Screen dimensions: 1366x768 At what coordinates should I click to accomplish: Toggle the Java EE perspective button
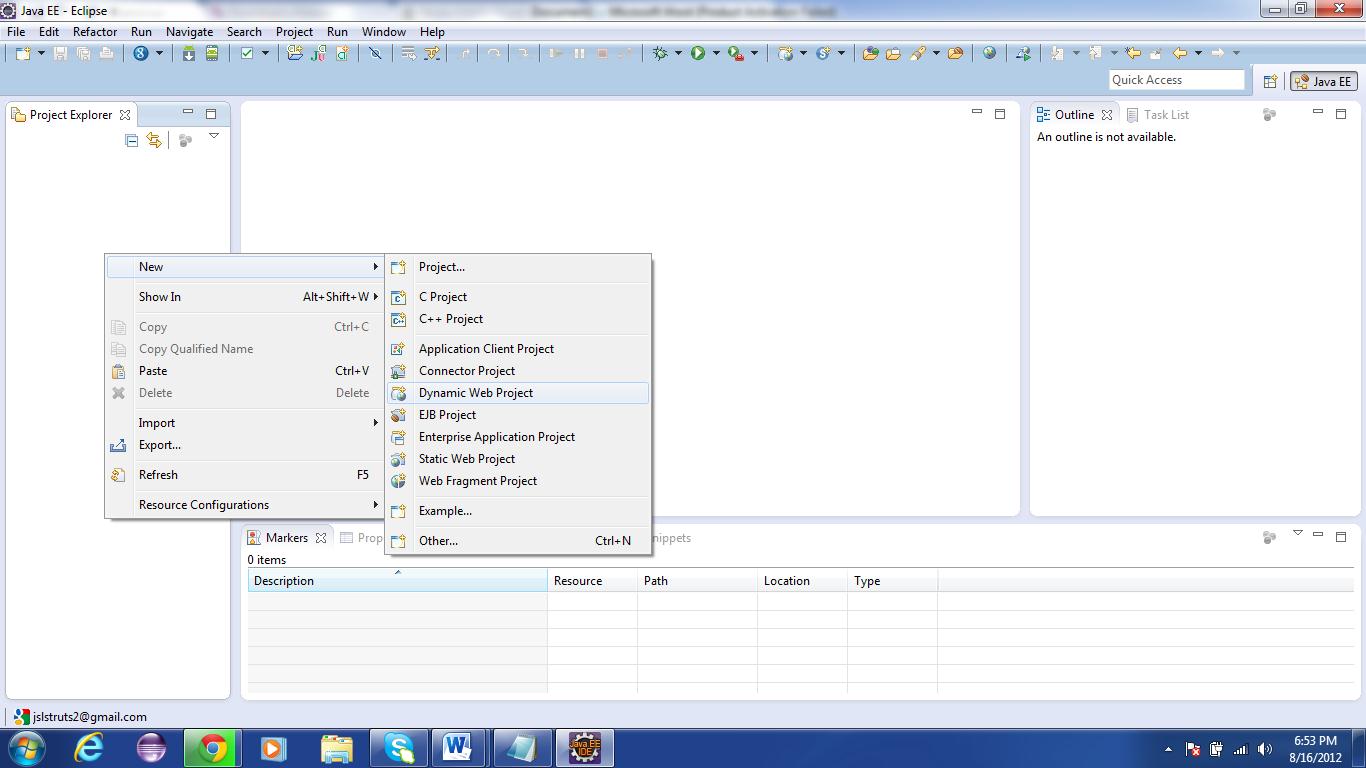click(1324, 82)
